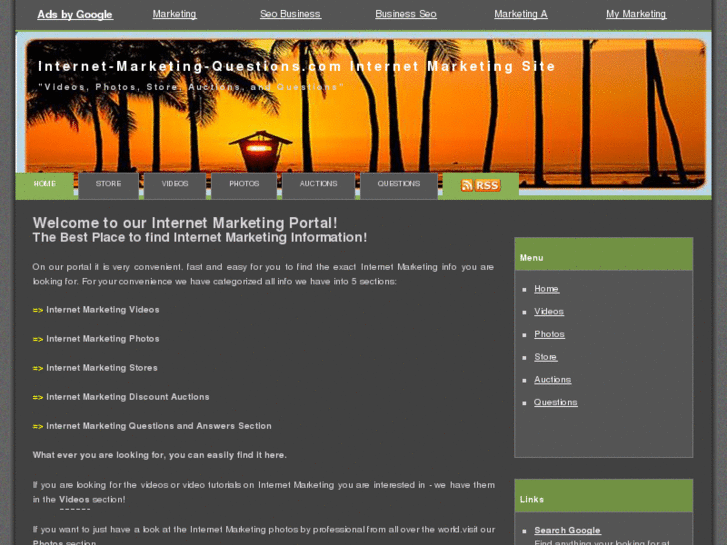Image resolution: width=727 pixels, height=545 pixels.
Task: Visit the My Marketing ad link
Action: click(x=636, y=14)
